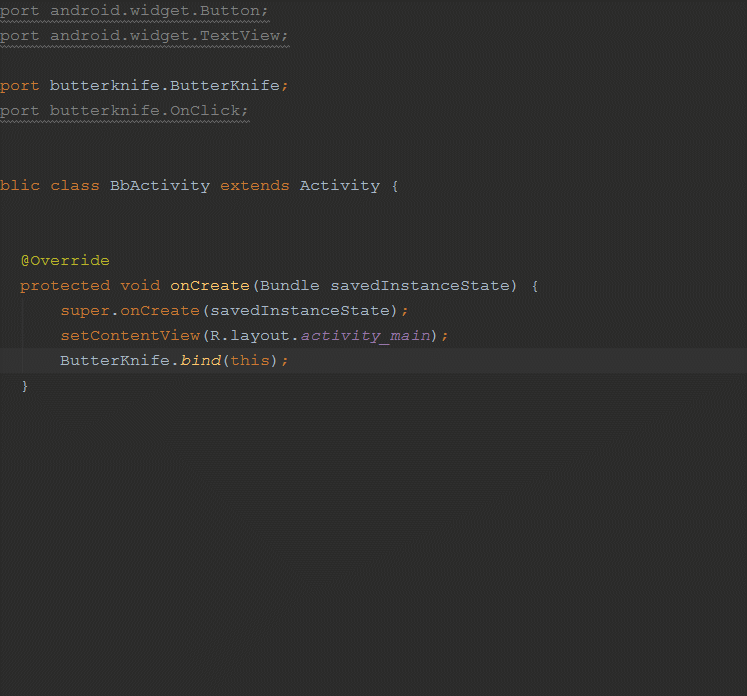Click the 'extends' keyword
This screenshot has height=696, width=747.
(x=255, y=185)
